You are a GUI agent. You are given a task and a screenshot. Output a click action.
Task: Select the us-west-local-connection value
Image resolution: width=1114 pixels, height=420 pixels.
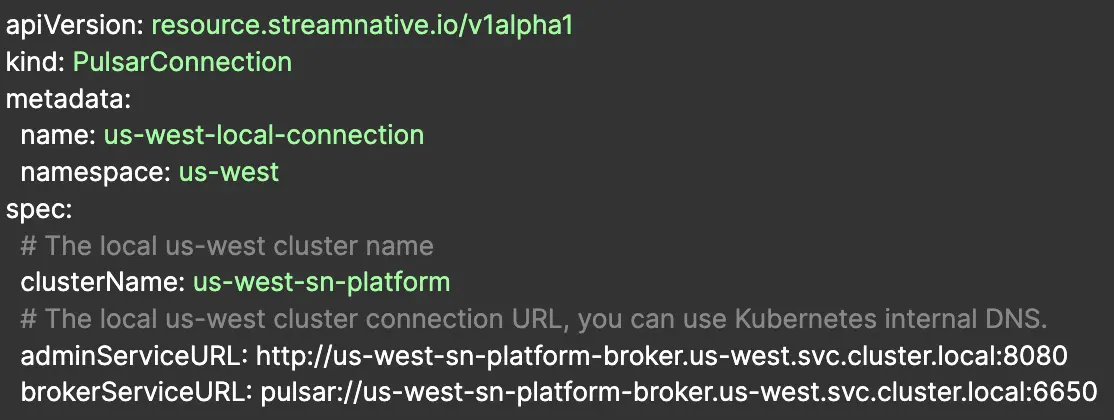[264, 135]
